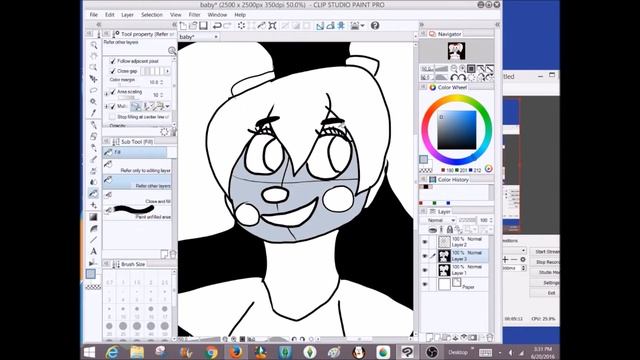640x360 pixels.
Task: Click main drawing color swatch in toolbox
Action: click(91, 274)
